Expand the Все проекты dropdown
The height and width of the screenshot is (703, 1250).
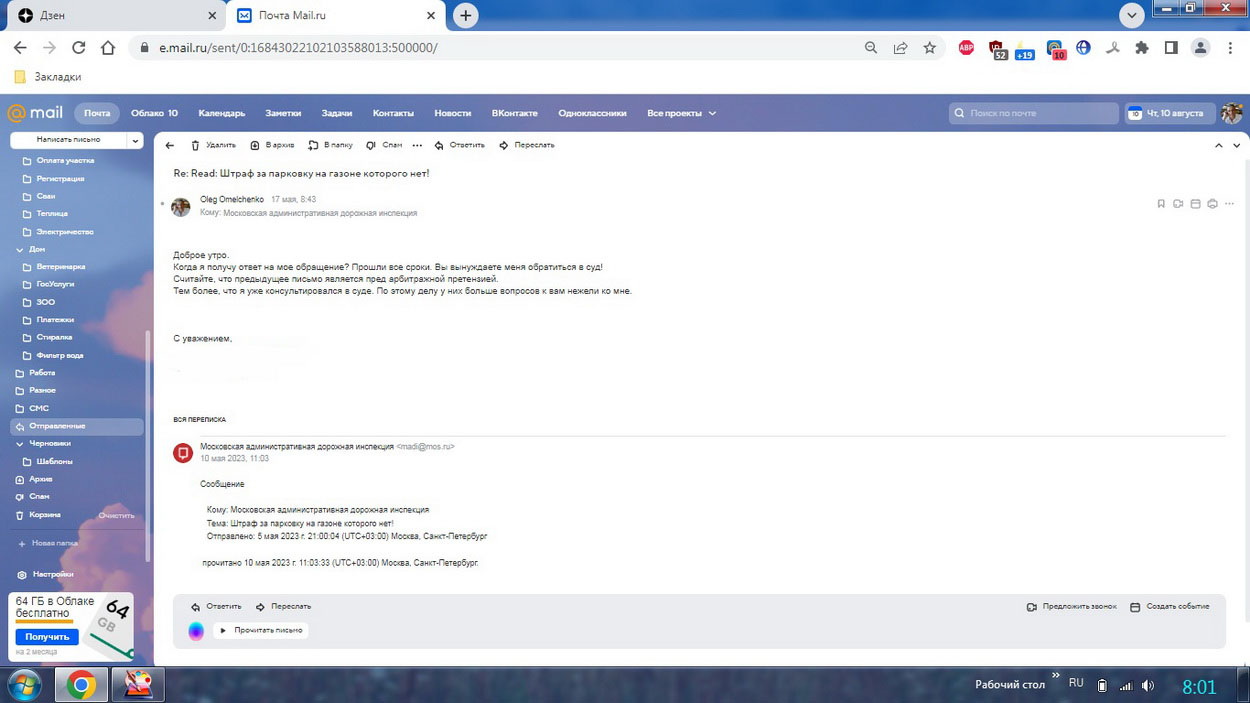pos(681,113)
